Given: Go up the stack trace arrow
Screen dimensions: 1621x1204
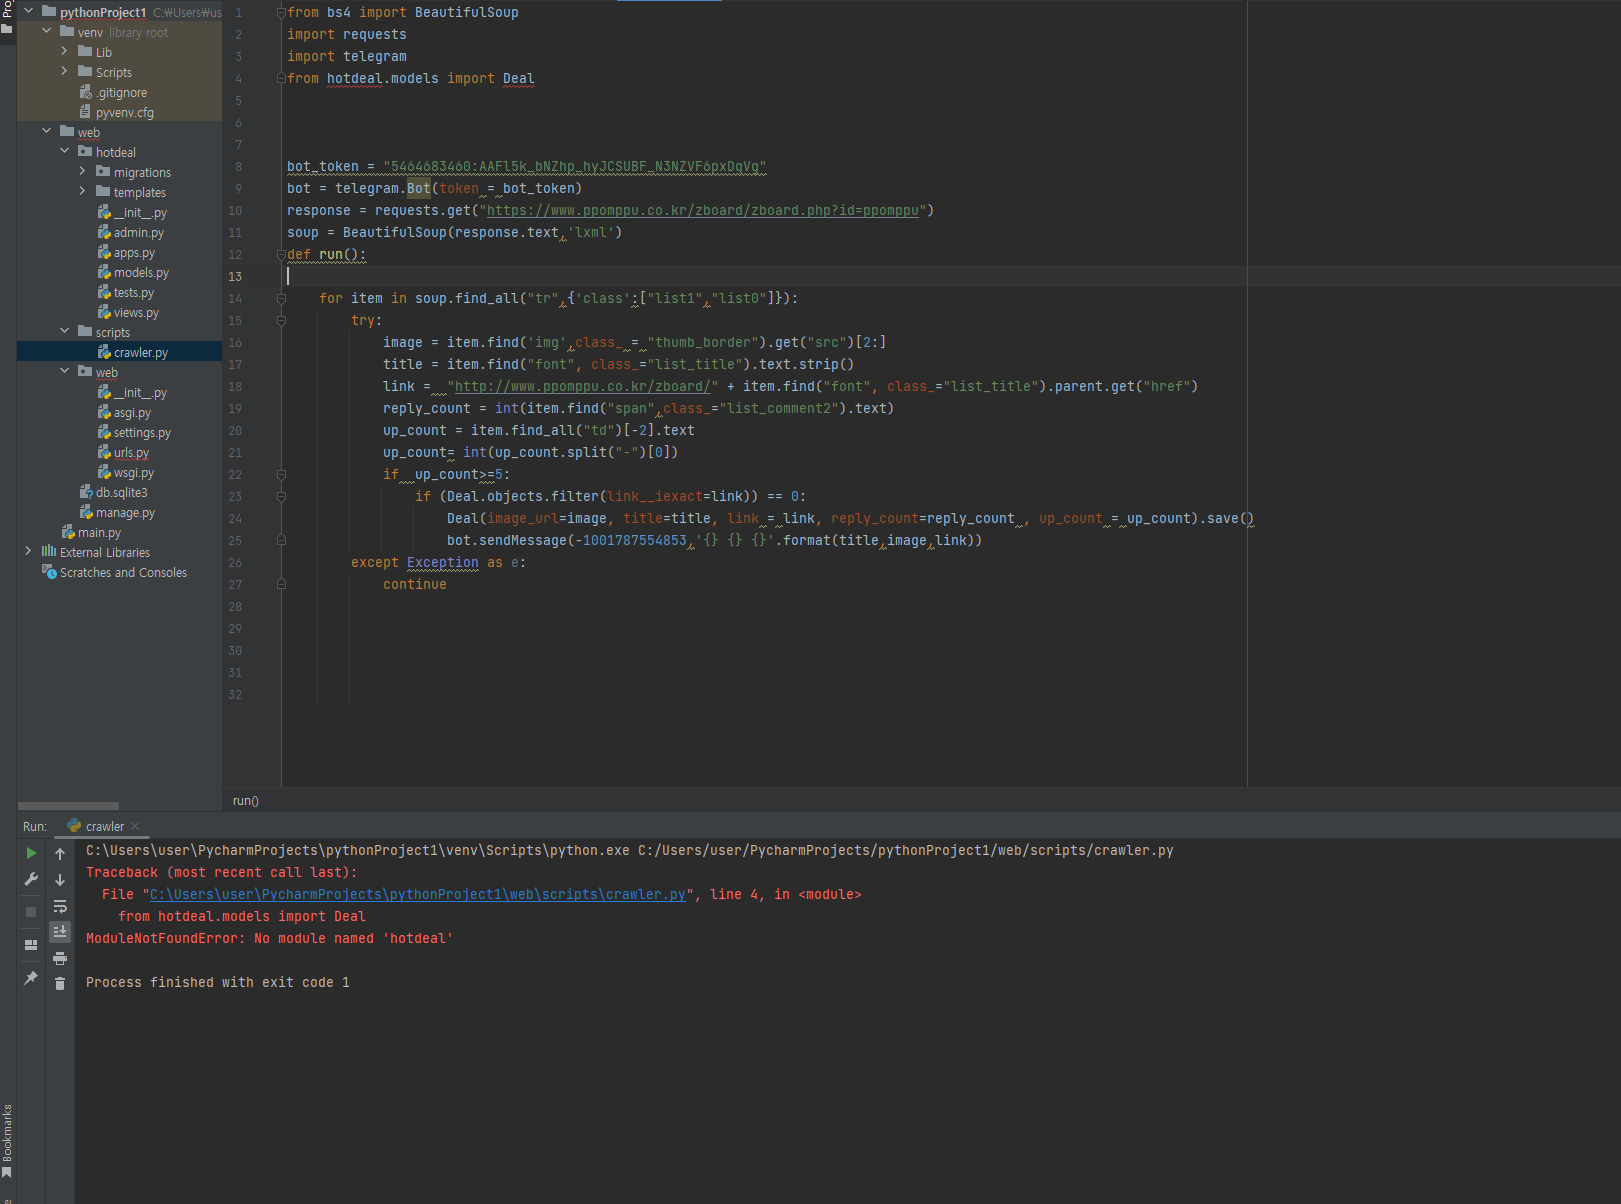Looking at the screenshot, I should (x=60, y=854).
